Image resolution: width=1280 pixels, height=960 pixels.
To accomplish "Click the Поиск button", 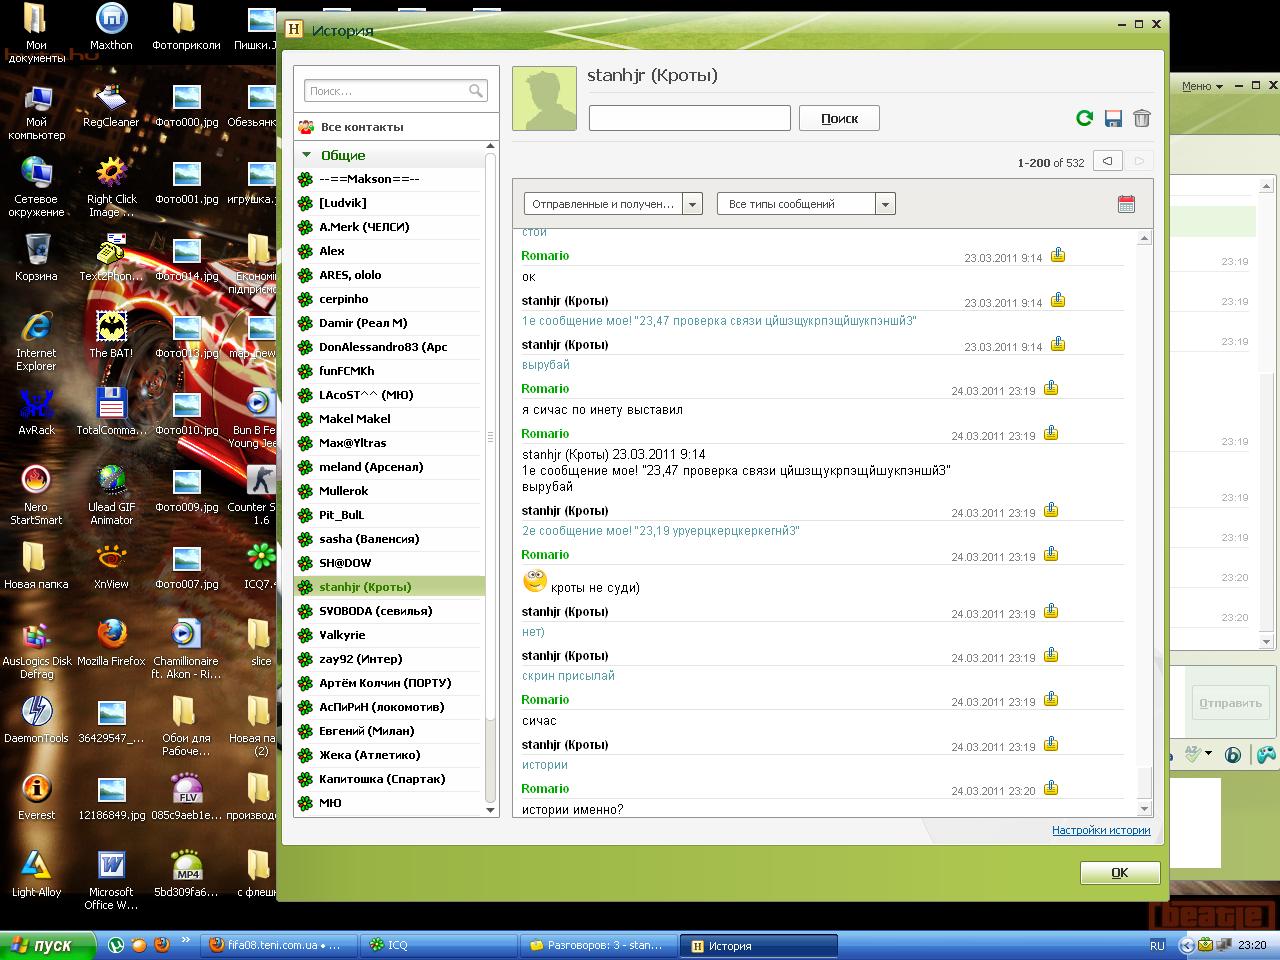I will coord(839,118).
